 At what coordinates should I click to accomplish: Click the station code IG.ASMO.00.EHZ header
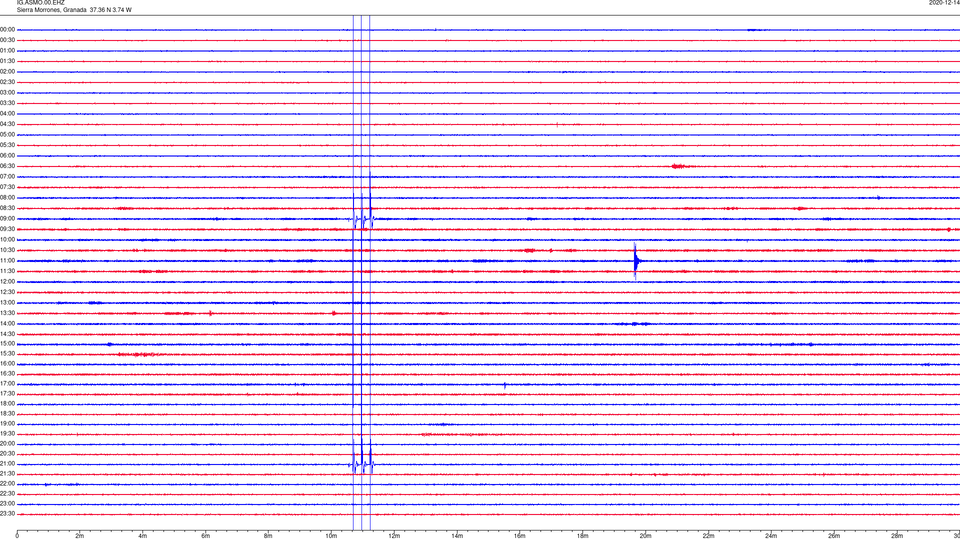[40, 3]
